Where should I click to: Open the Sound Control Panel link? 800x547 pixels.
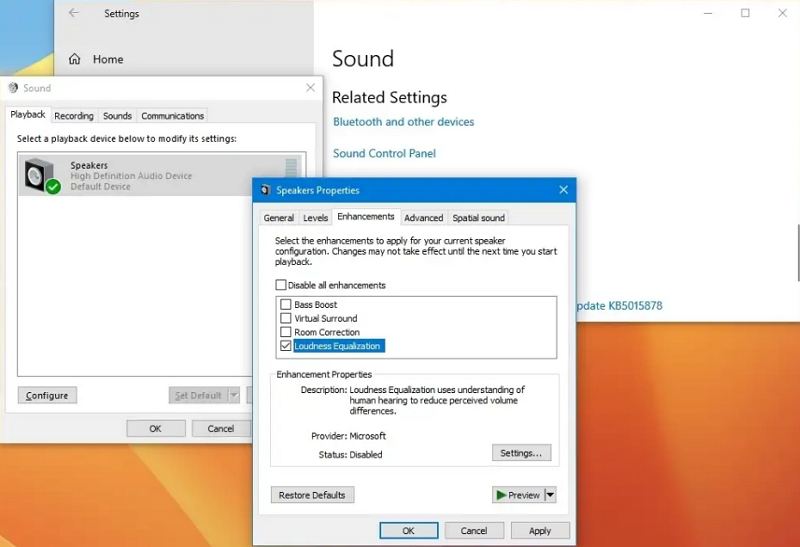(384, 154)
